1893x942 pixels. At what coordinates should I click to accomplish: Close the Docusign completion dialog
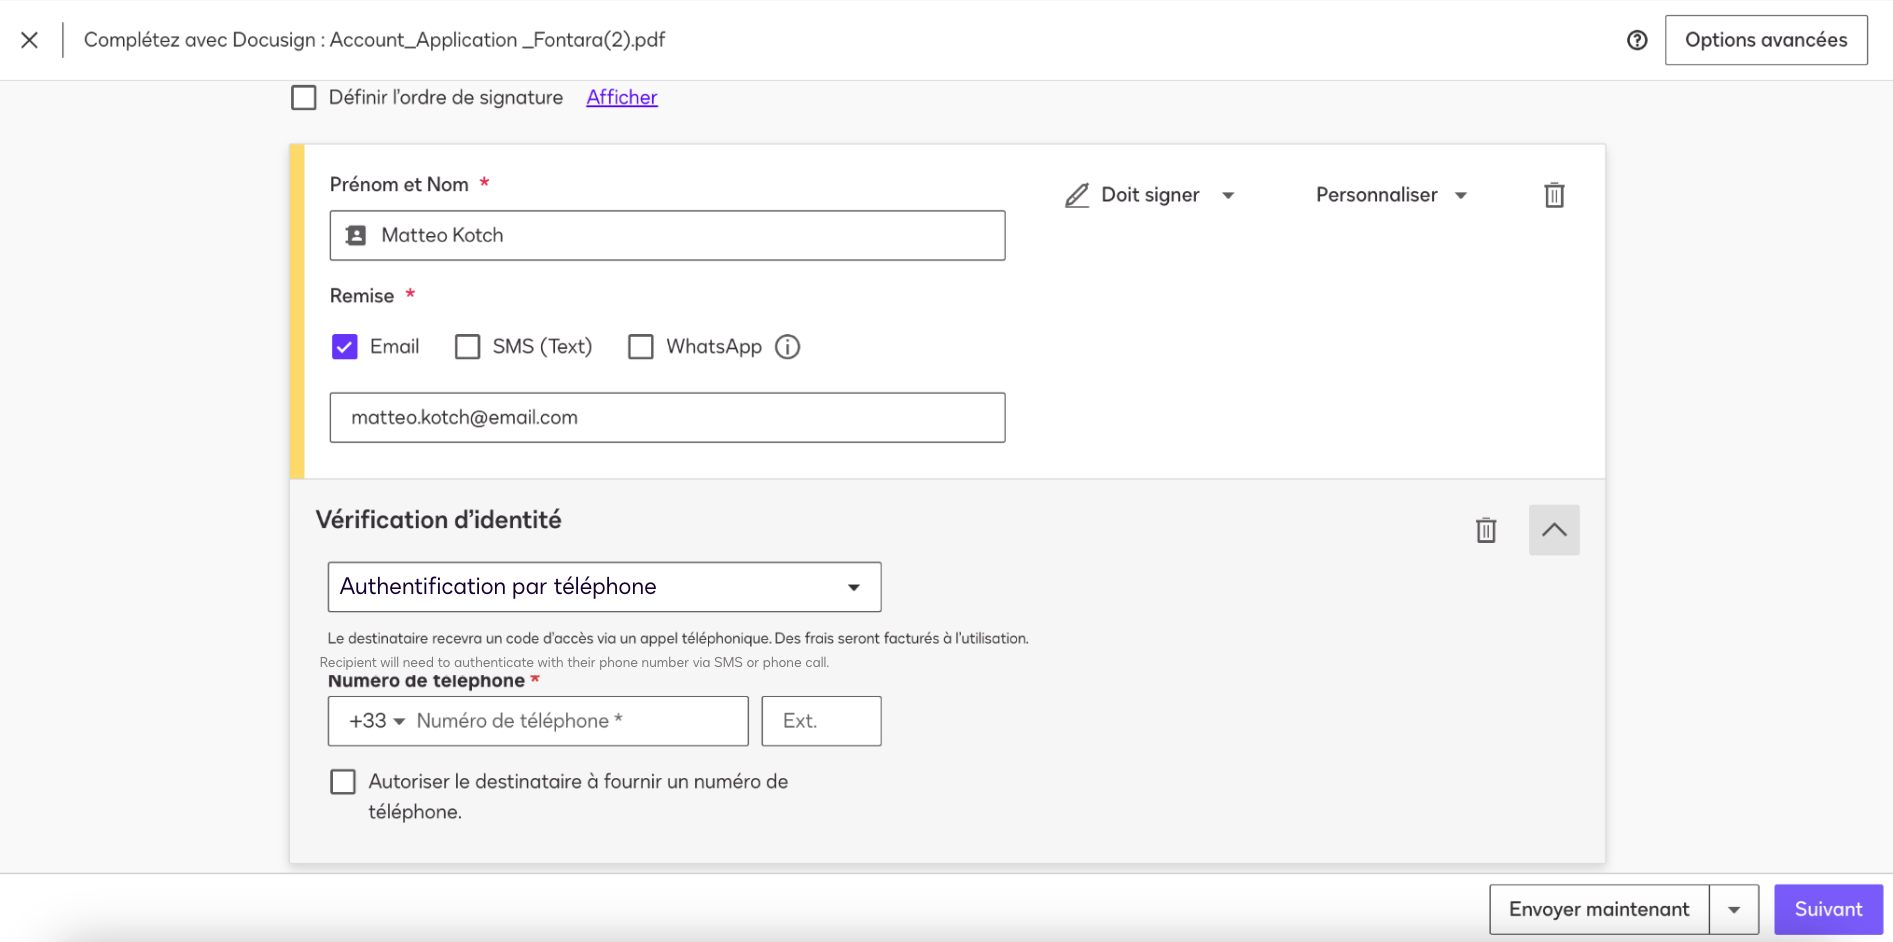(30, 40)
